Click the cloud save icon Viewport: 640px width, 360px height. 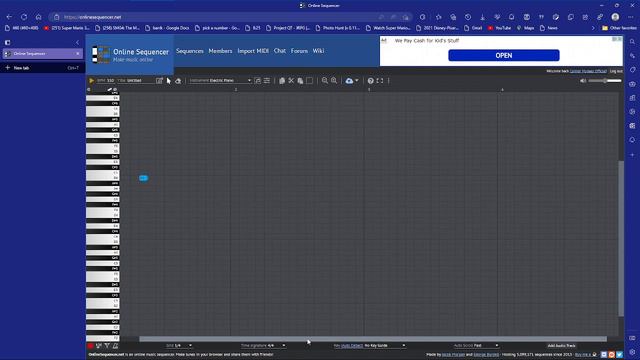[349, 81]
